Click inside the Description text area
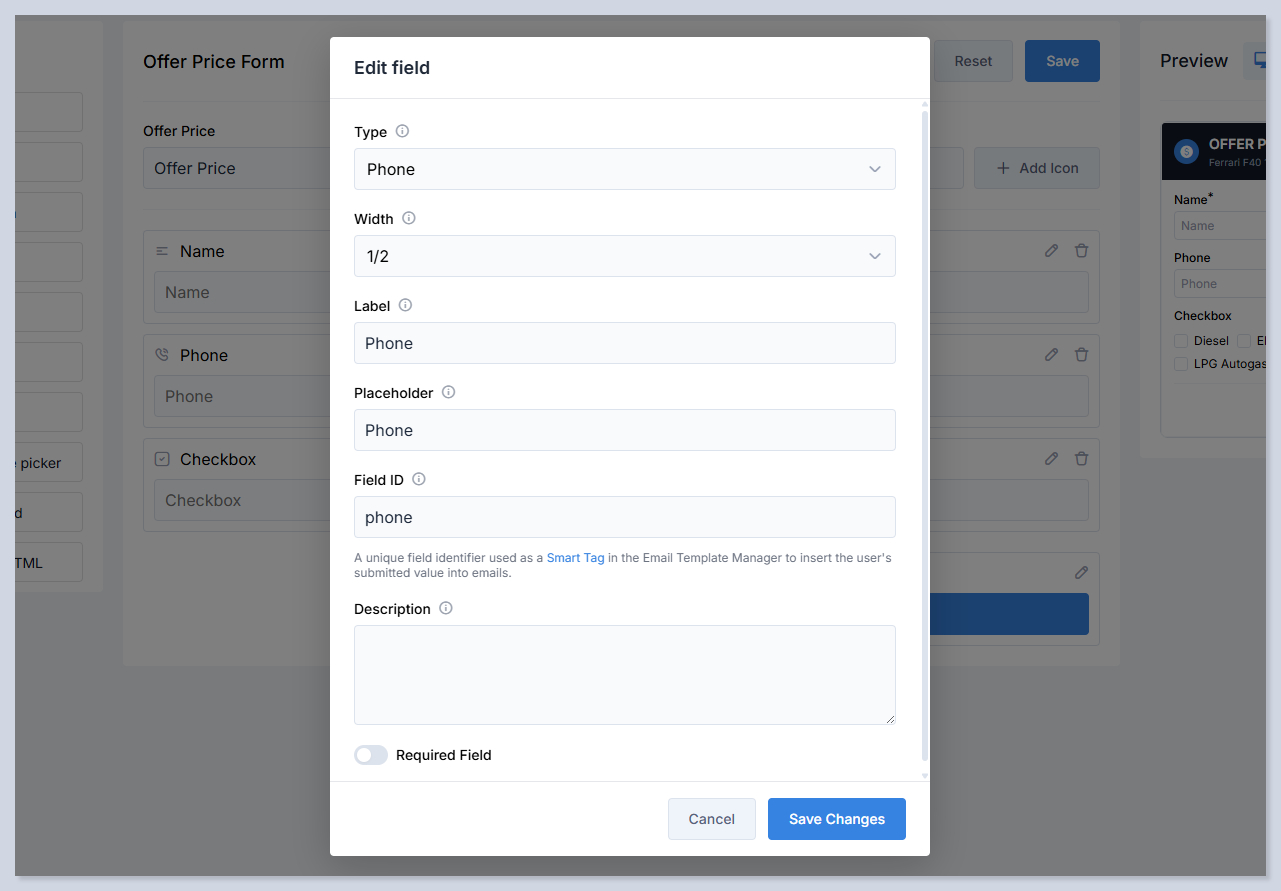Viewport: 1281px width, 891px height. point(624,675)
